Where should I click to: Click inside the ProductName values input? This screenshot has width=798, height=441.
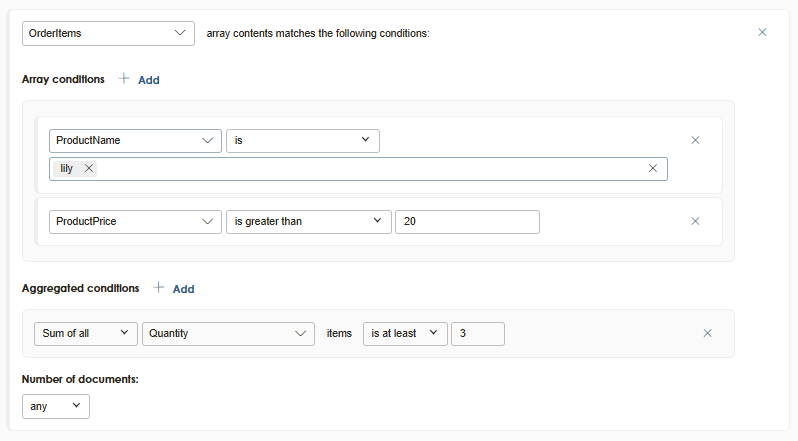coord(370,168)
